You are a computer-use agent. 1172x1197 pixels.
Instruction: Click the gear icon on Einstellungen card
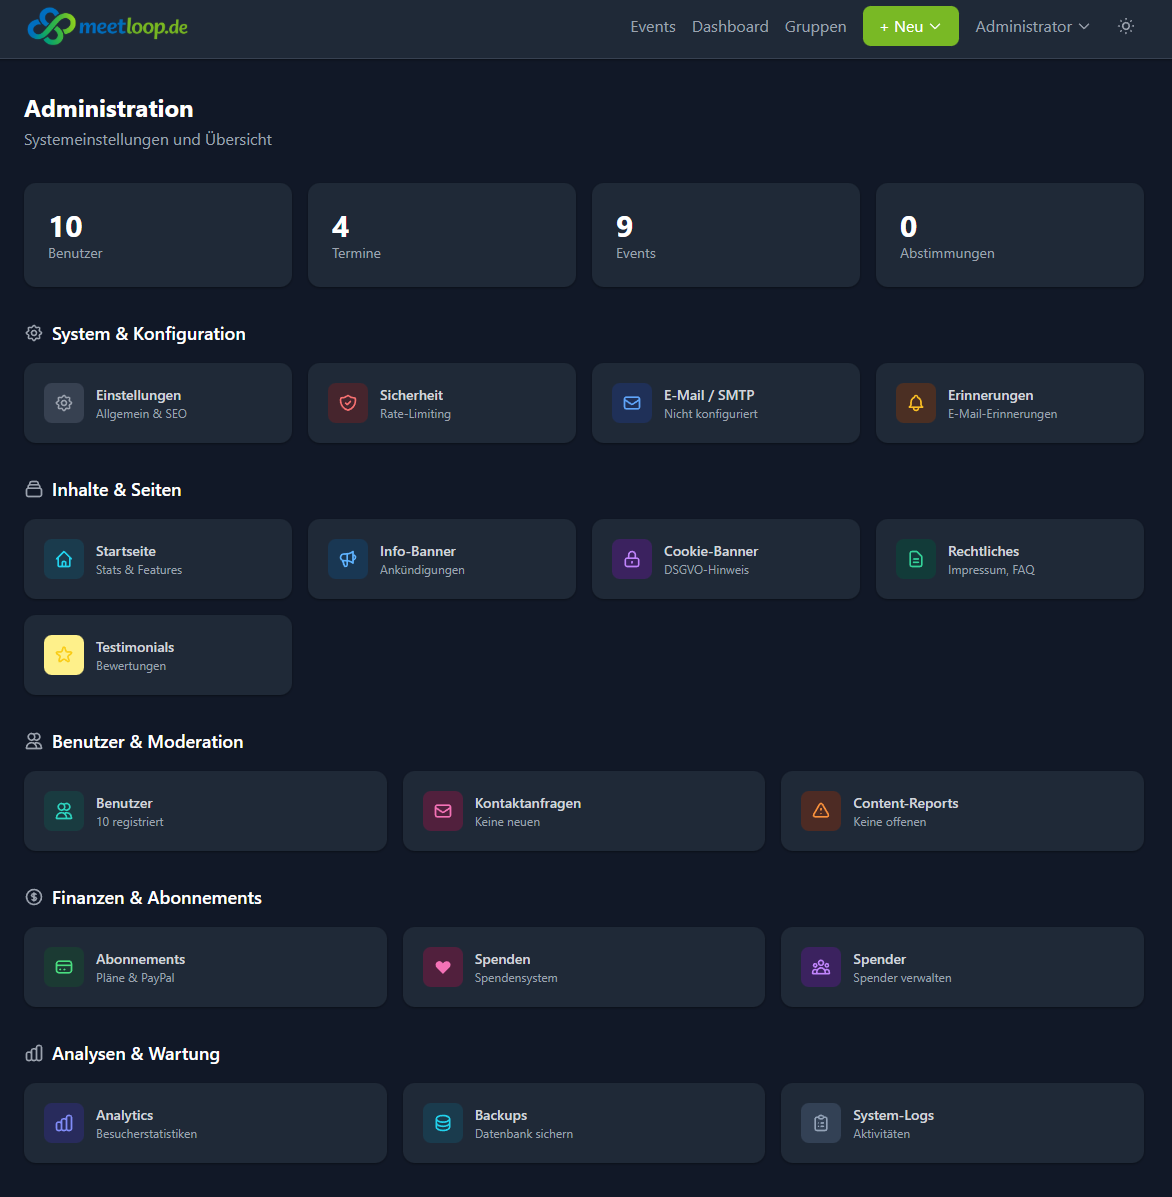tap(64, 403)
